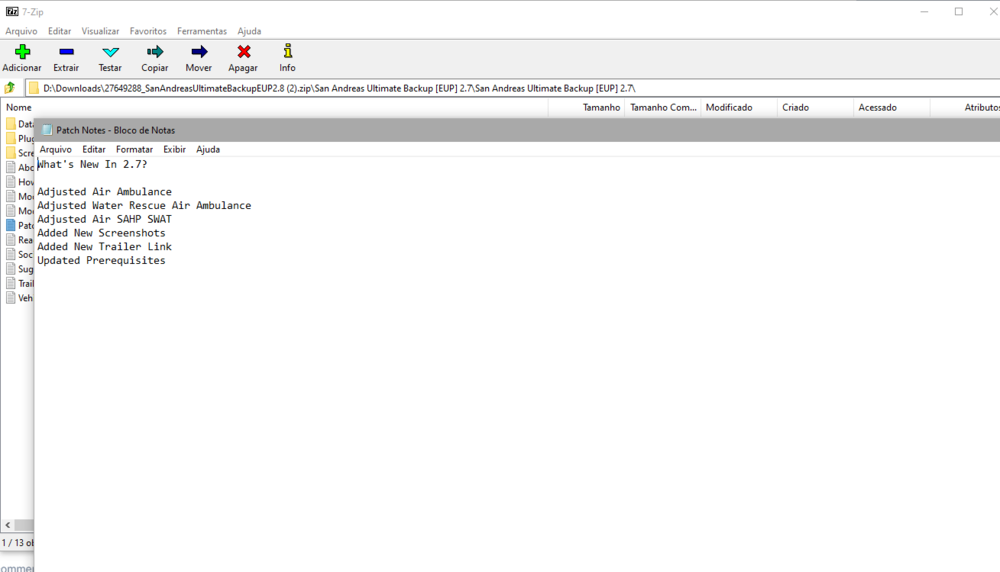This screenshot has height=572, width=1000.
Task: Click the 7-Zip app icon in title bar
Action: (x=12, y=11)
